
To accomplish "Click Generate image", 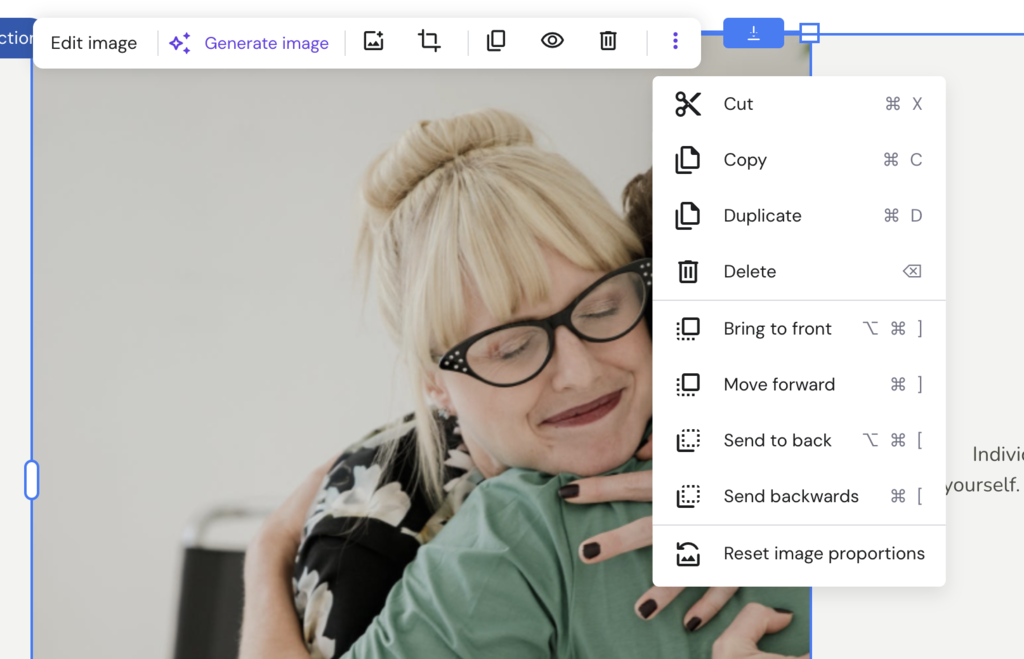I will point(250,42).
